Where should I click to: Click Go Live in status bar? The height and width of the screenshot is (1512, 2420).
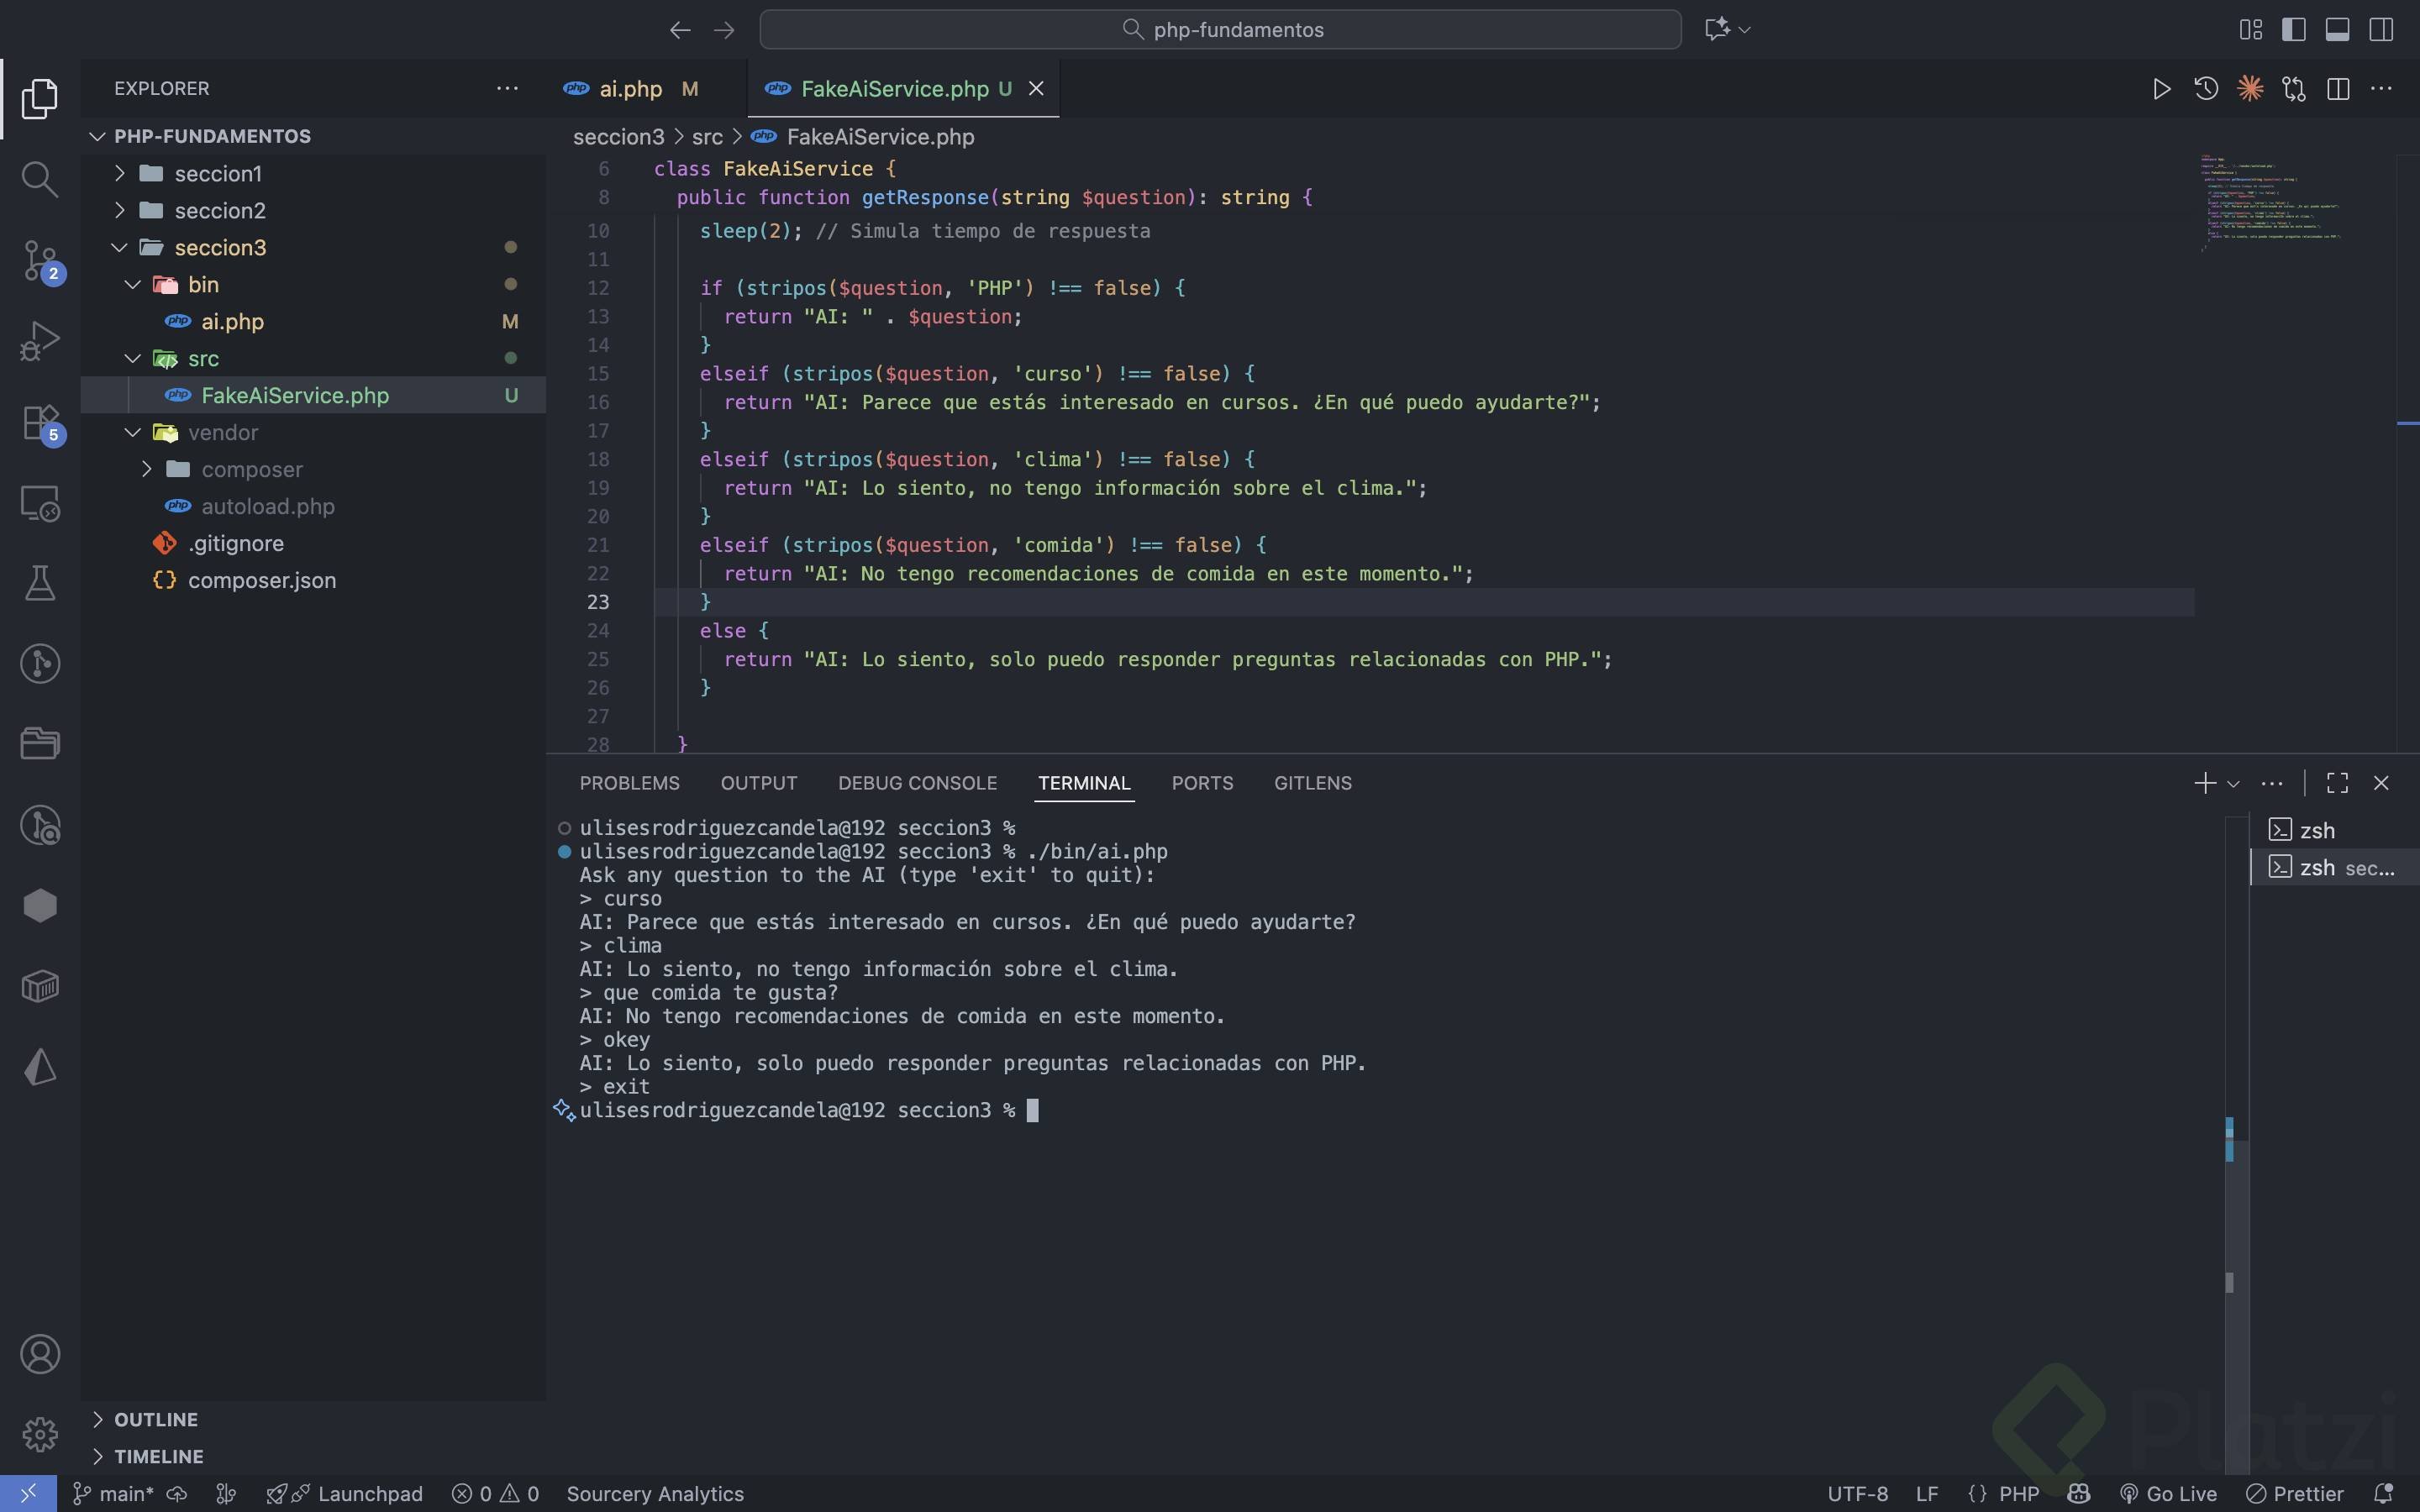(2168, 1493)
